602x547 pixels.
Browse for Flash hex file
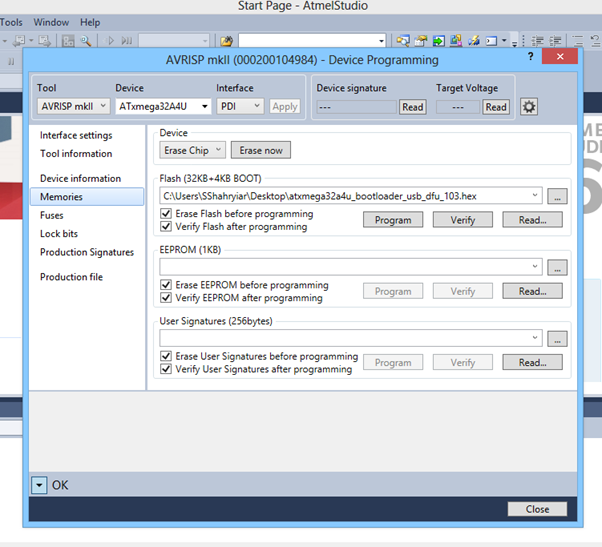coord(557,196)
